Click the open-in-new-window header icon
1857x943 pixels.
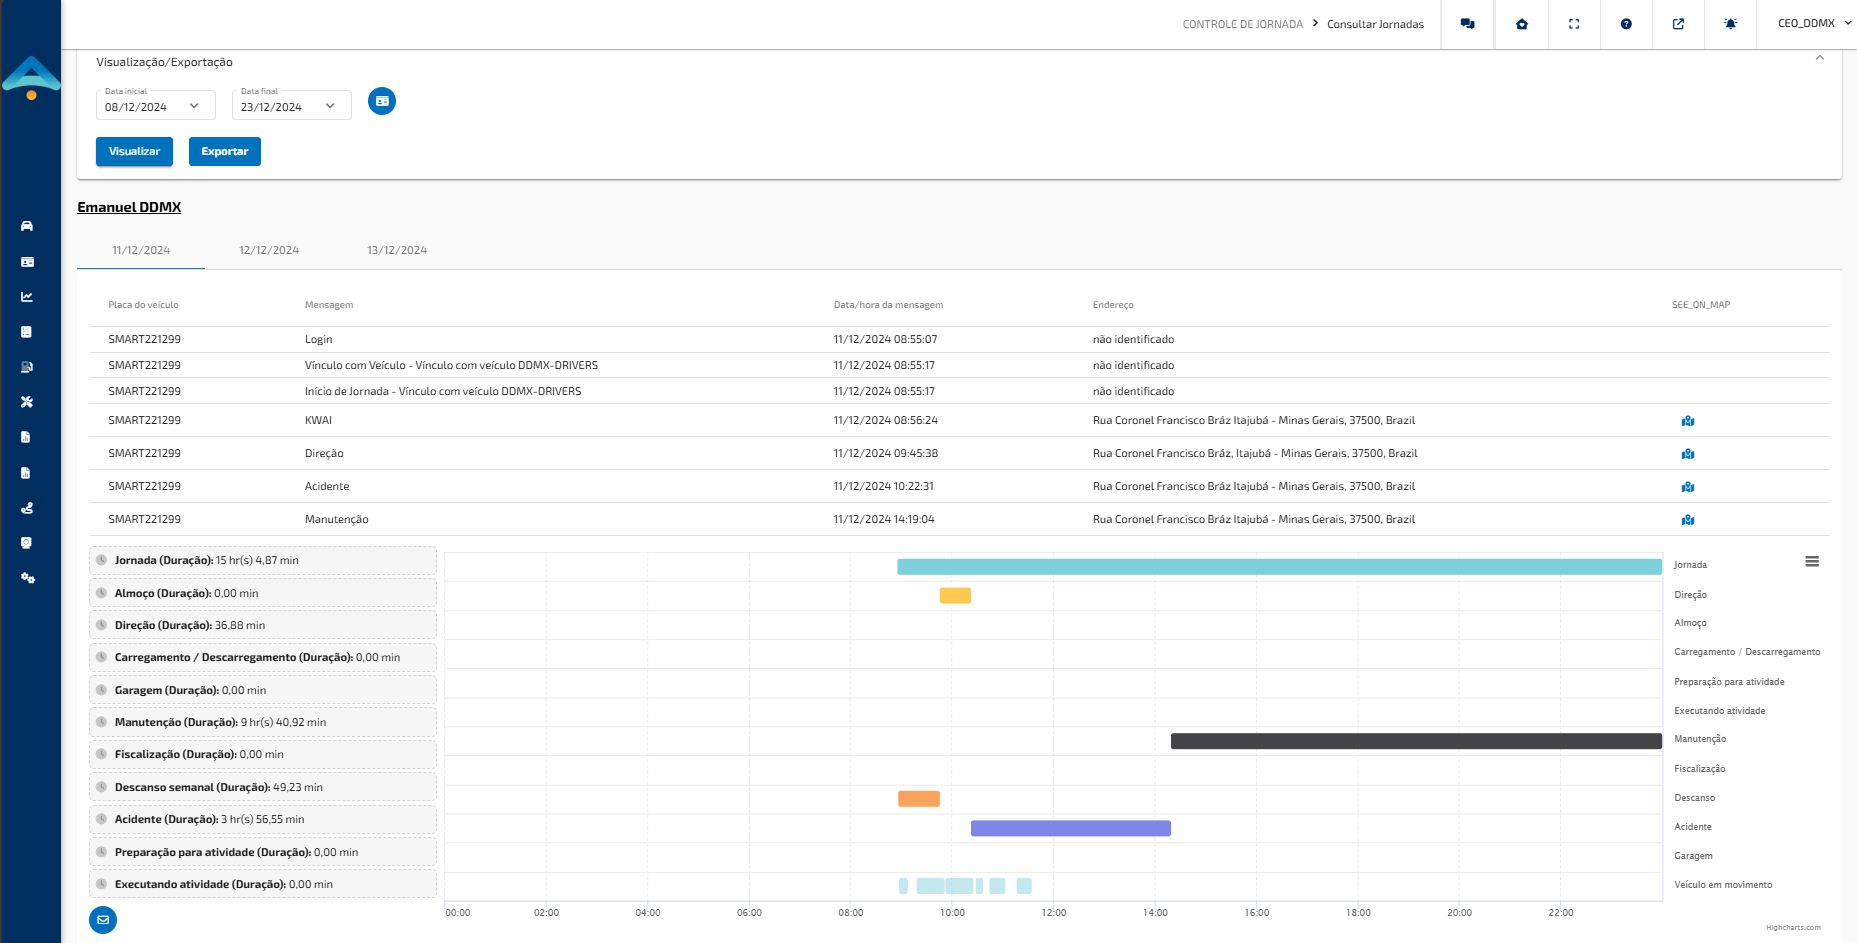(x=1678, y=24)
